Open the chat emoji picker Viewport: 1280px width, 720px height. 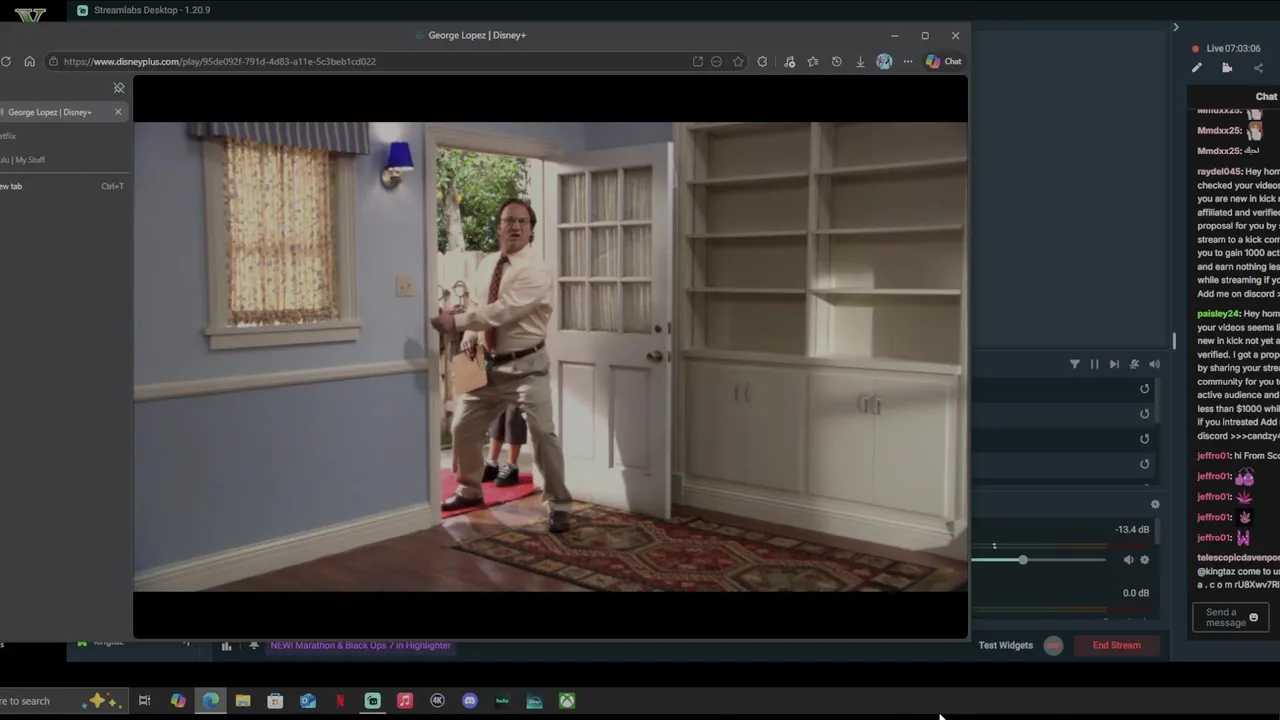click(x=1253, y=618)
